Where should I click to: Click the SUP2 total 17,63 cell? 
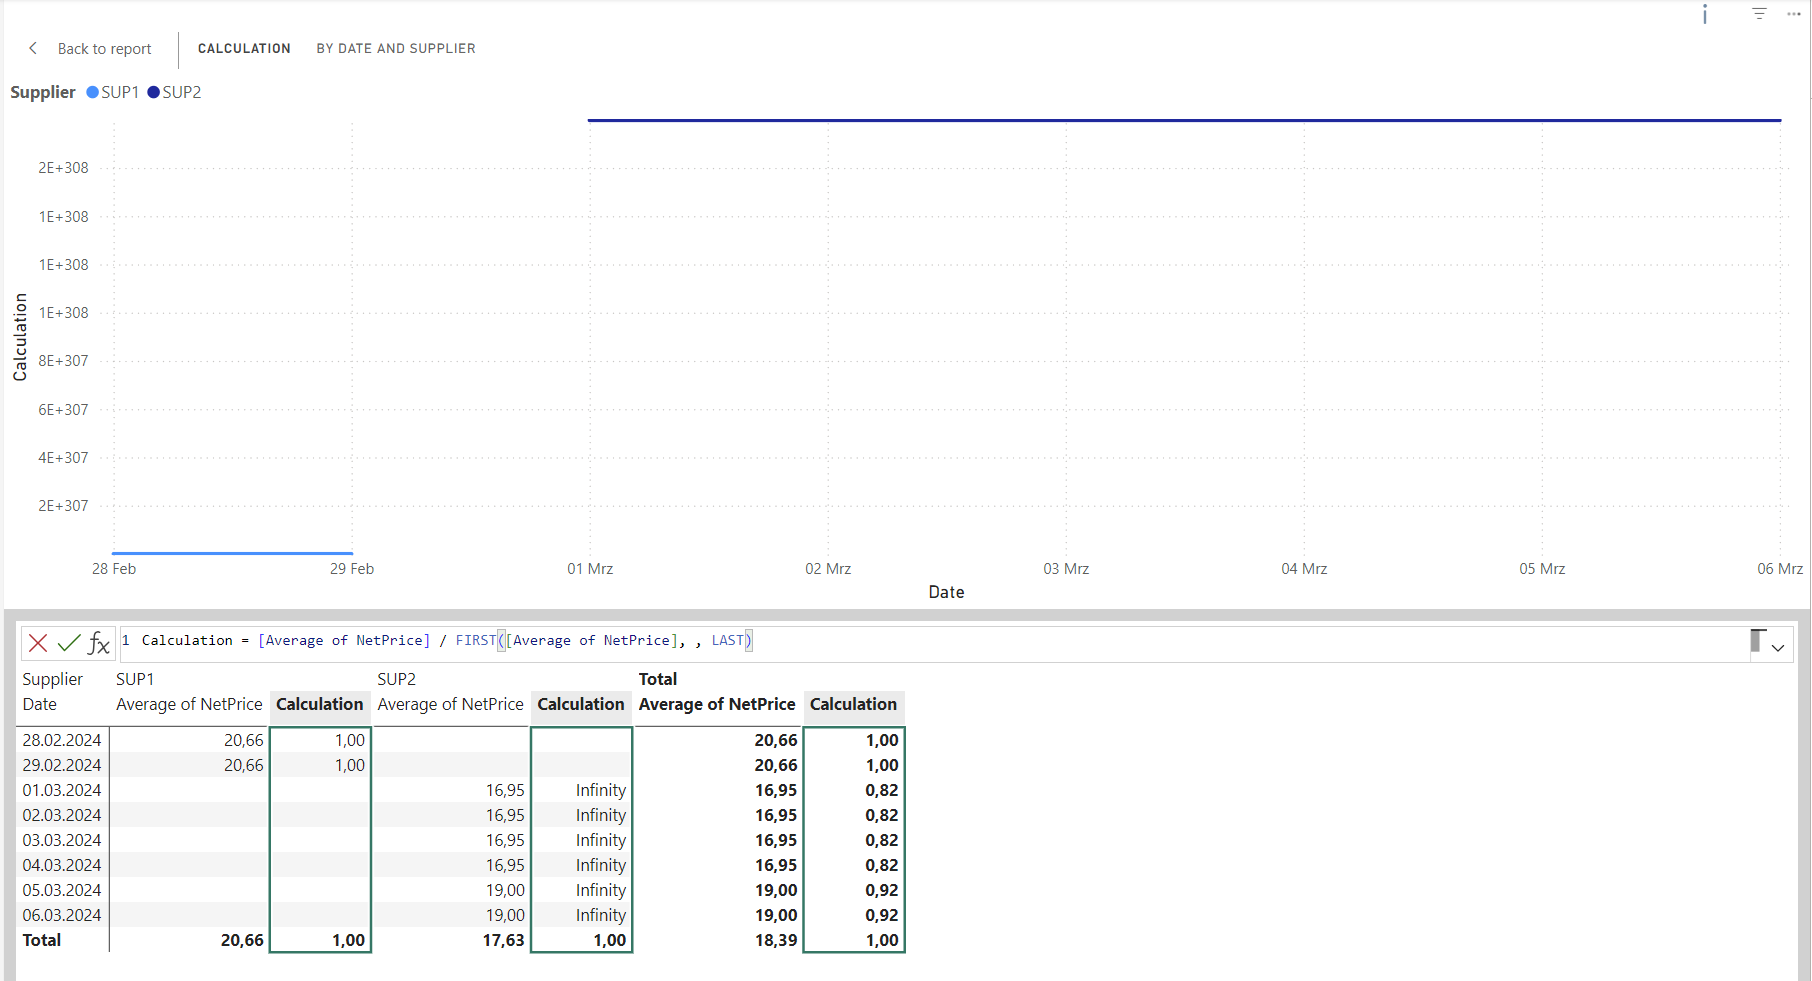tap(503, 941)
